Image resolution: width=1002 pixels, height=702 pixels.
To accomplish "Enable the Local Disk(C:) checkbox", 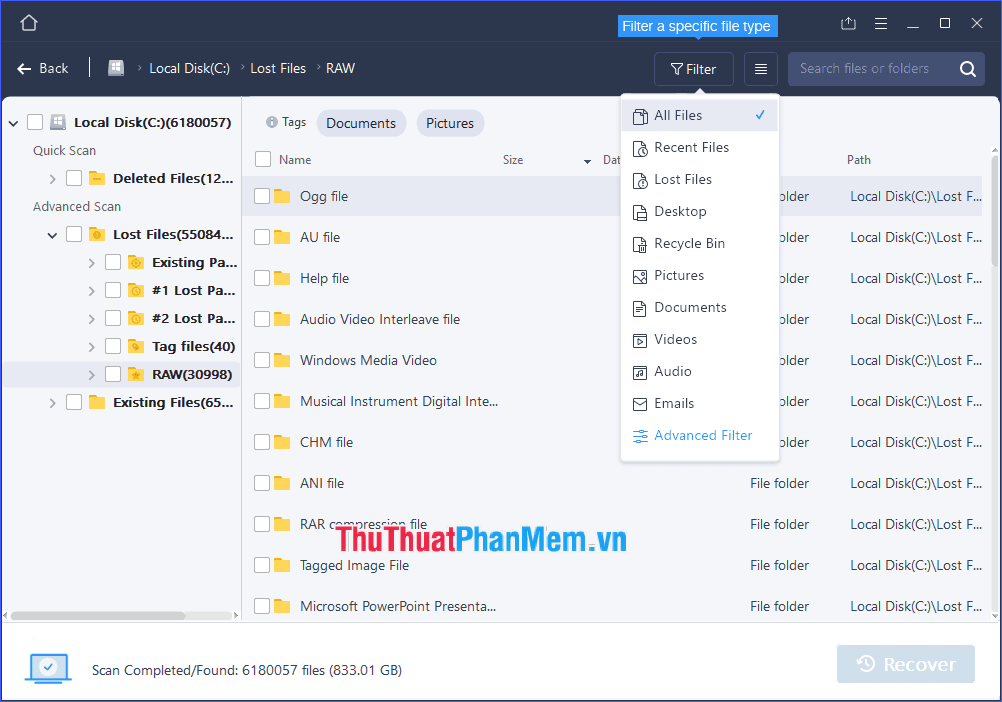I will point(35,121).
